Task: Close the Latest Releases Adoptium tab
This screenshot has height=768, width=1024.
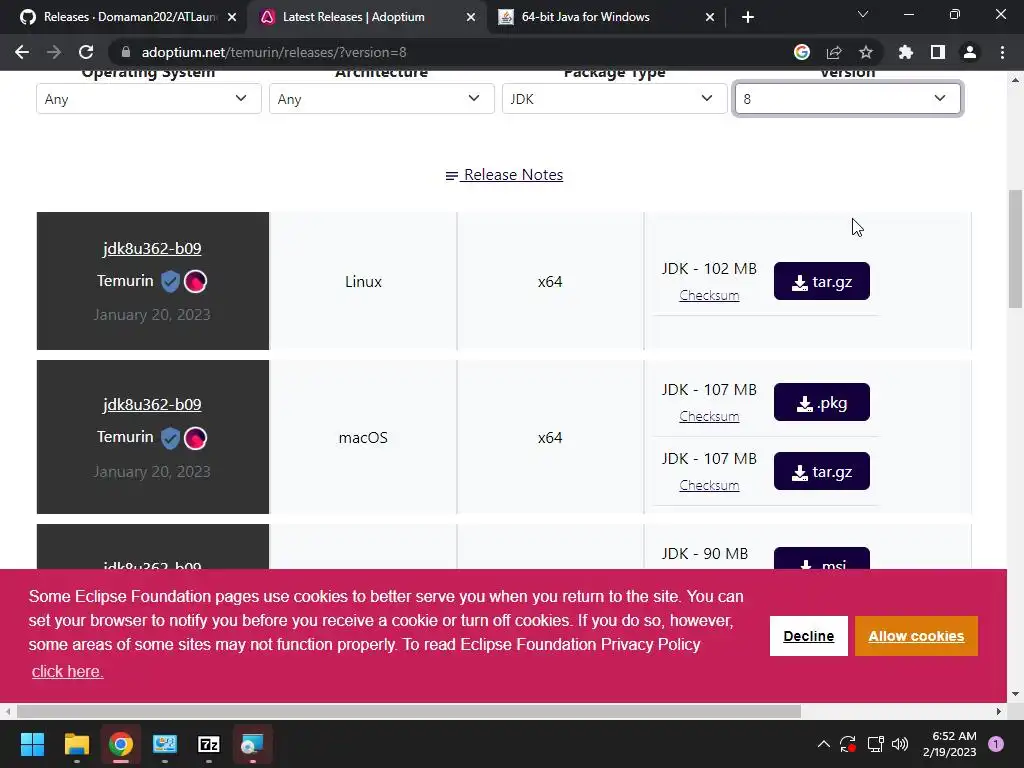Action: [471, 17]
